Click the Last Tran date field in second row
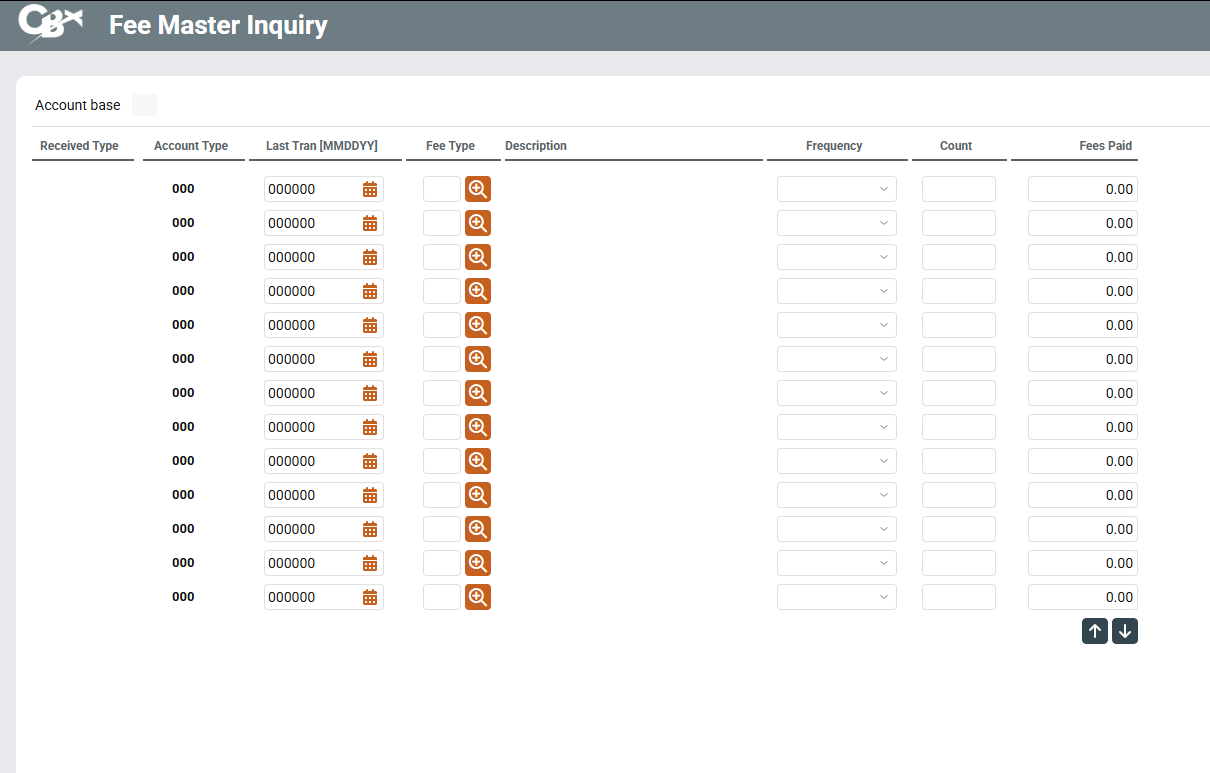This screenshot has width=1210, height=773. pyautogui.click(x=311, y=223)
